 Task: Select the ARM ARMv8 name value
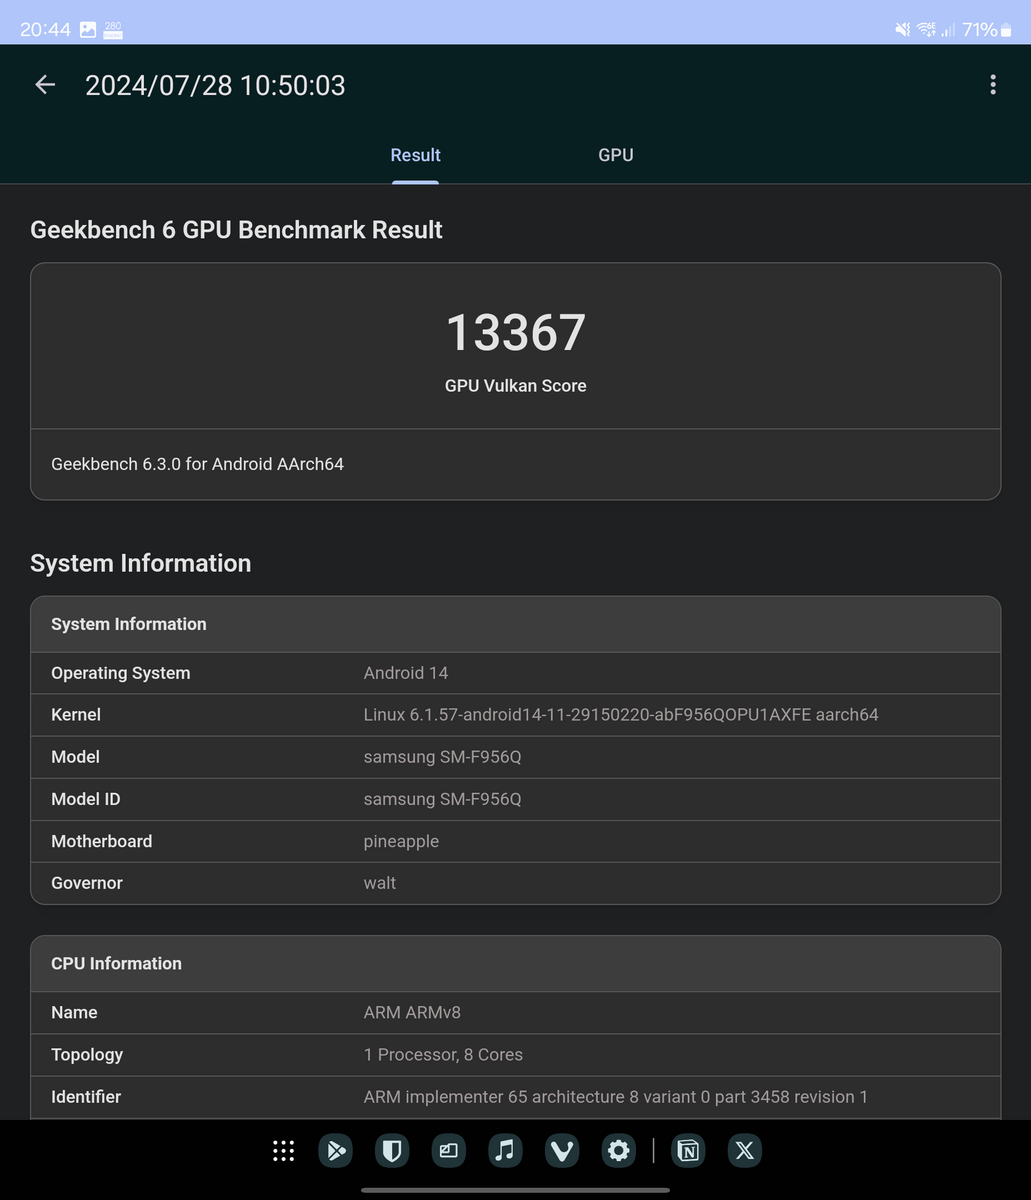coord(412,1013)
